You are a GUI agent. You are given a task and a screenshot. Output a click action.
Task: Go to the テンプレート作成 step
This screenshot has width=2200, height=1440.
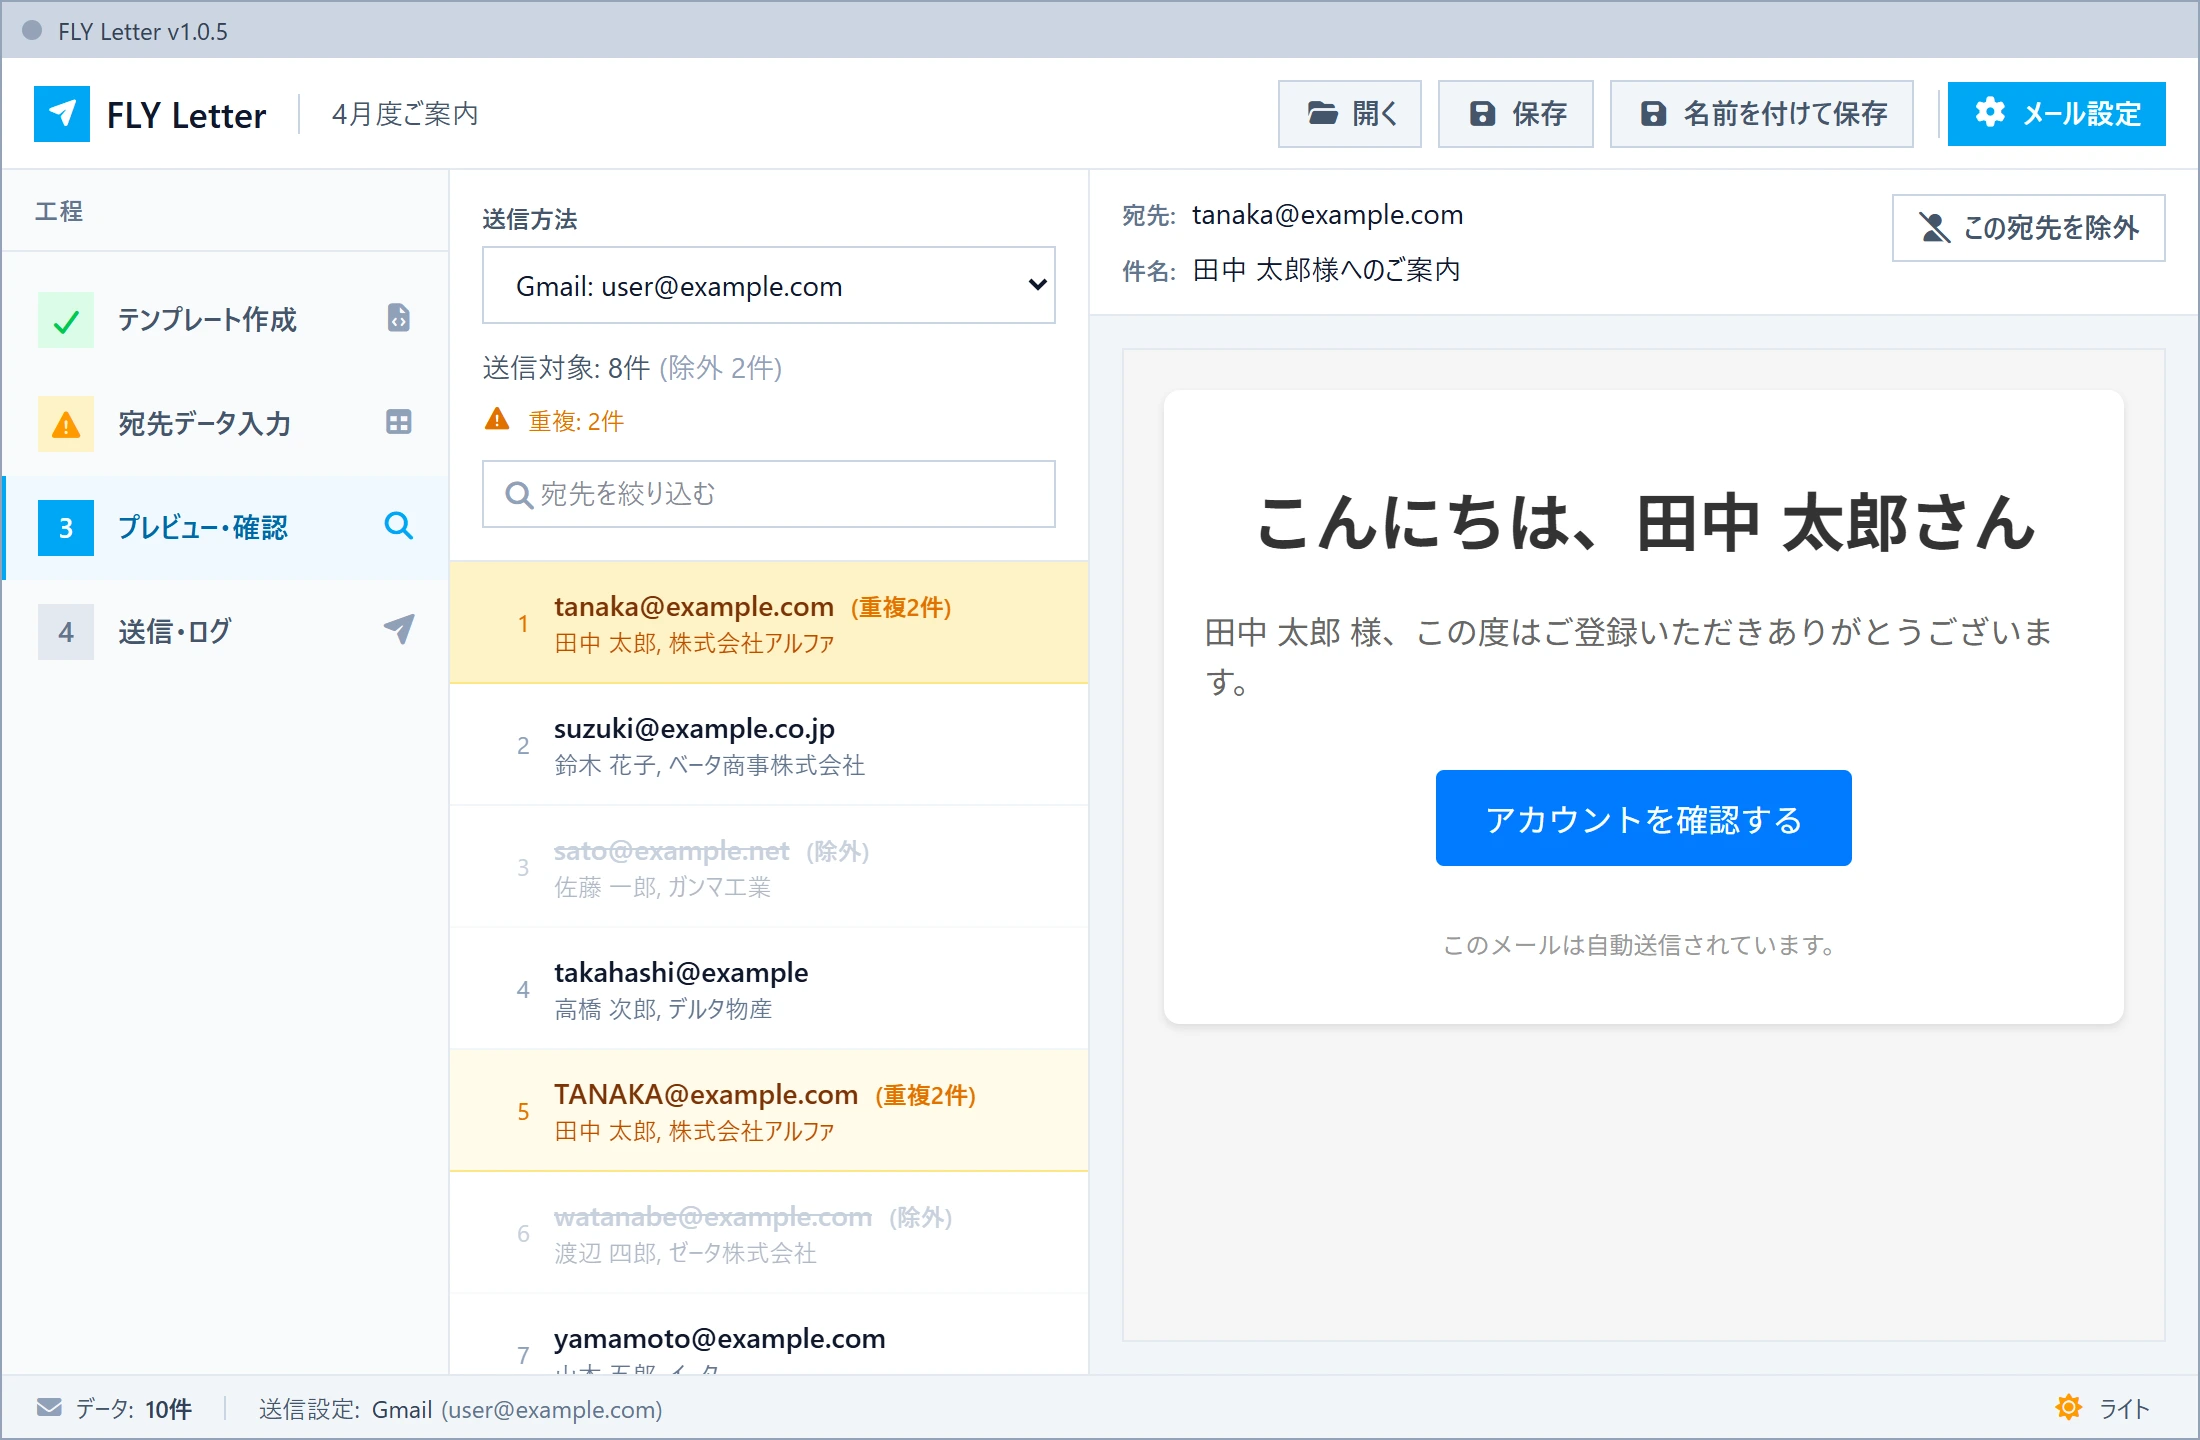point(226,320)
